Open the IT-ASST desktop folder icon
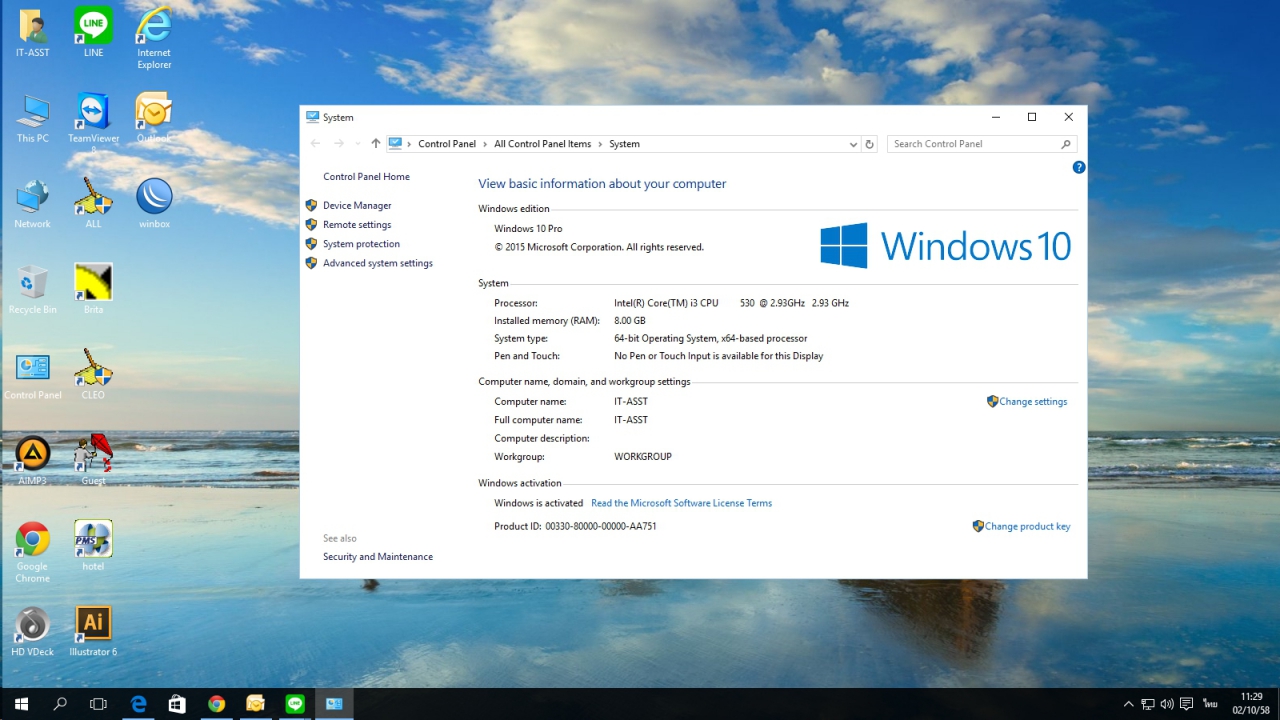1280x720 pixels. click(x=33, y=33)
